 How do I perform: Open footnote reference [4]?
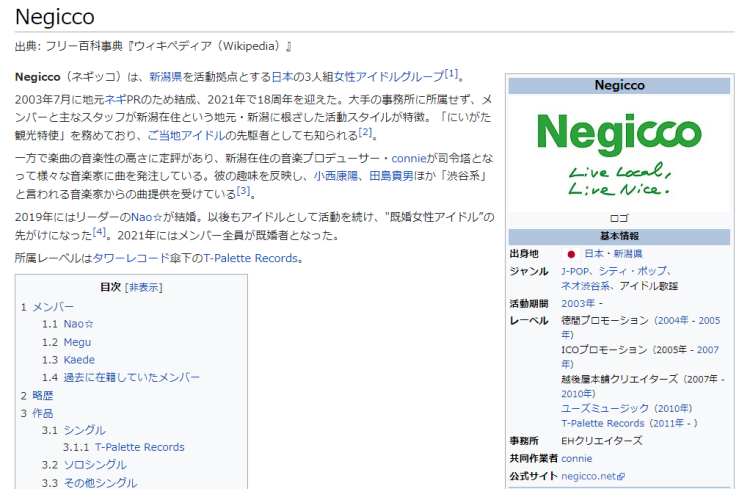(99, 232)
